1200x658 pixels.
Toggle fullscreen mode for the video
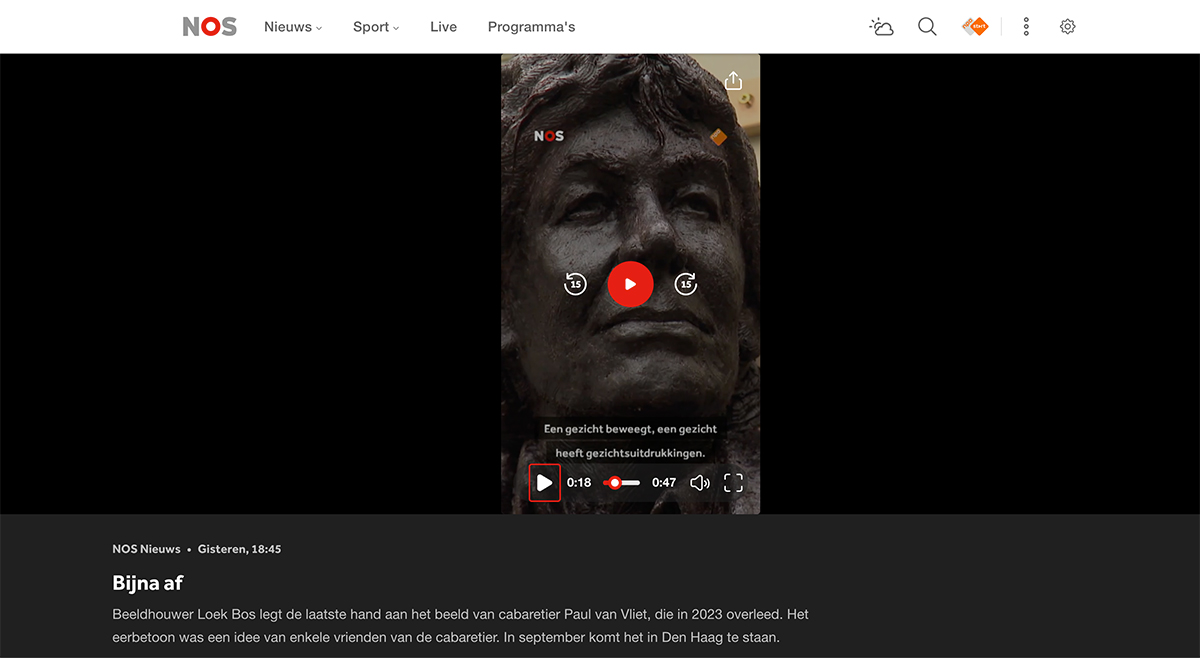(733, 483)
